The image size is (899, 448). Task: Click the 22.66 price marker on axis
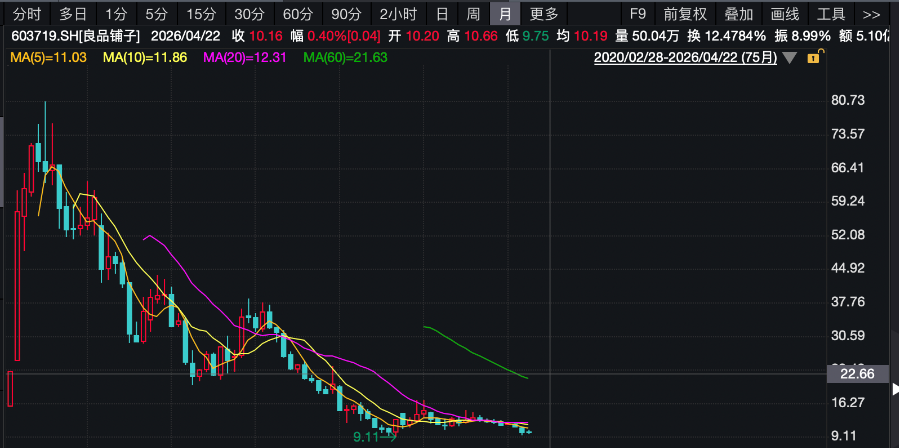pos(858,374)
